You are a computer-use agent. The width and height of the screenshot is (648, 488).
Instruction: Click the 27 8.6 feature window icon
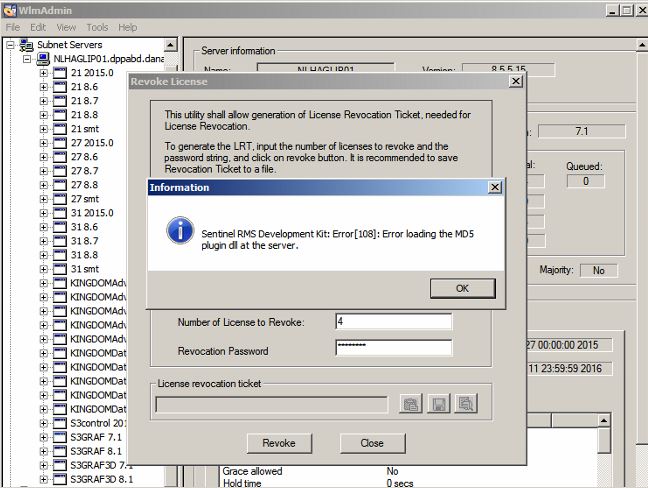point(60,157)
